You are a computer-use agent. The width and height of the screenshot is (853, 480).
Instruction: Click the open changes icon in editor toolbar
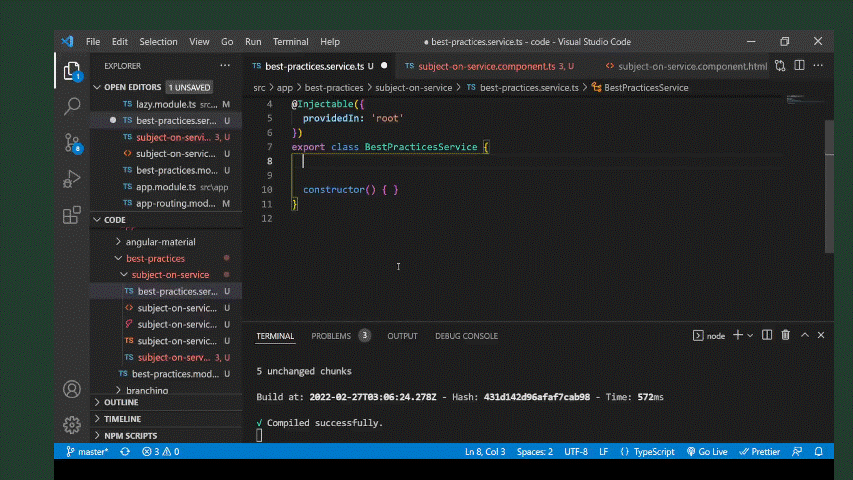[x=780, y=66]
